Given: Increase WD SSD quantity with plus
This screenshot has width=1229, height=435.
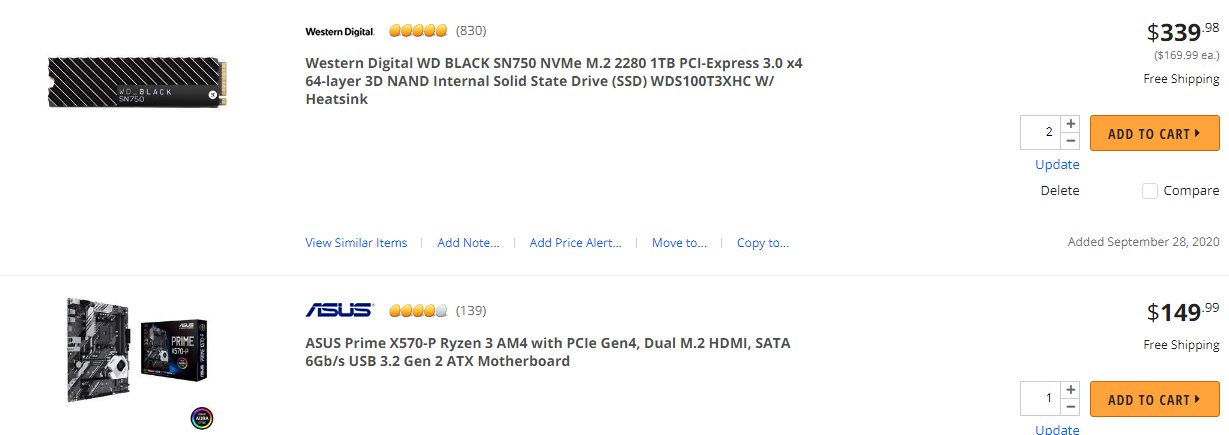Looking at the screenshot, I should coord(1071,124).
